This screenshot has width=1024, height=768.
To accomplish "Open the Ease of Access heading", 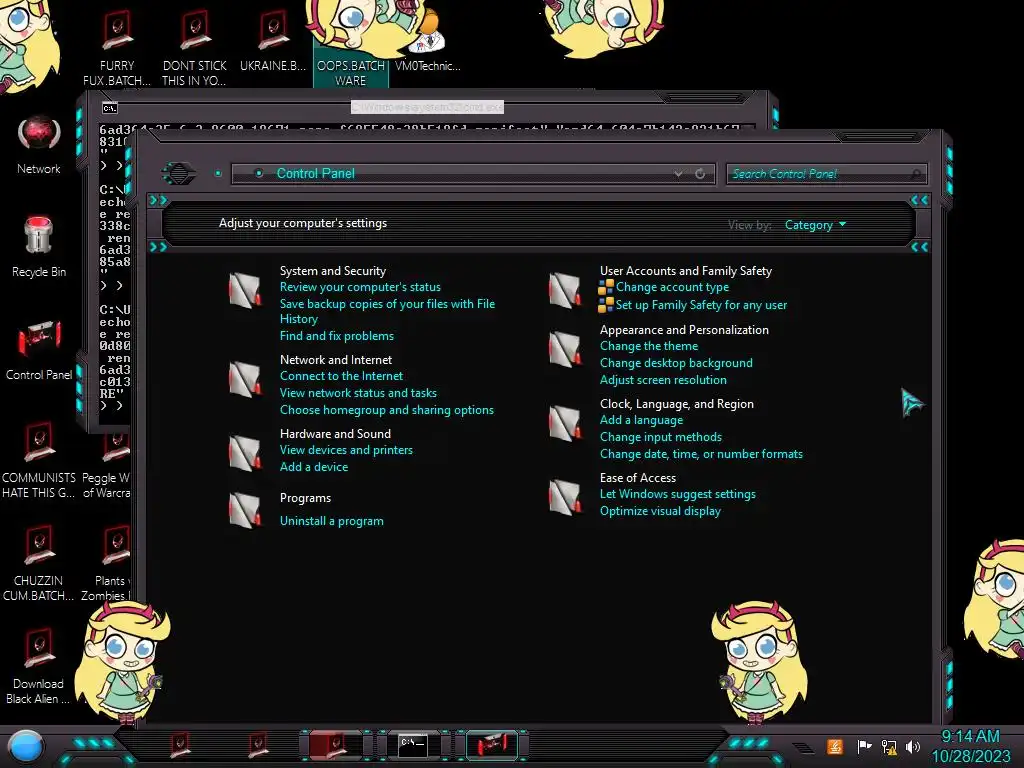I will click(637, 478).
